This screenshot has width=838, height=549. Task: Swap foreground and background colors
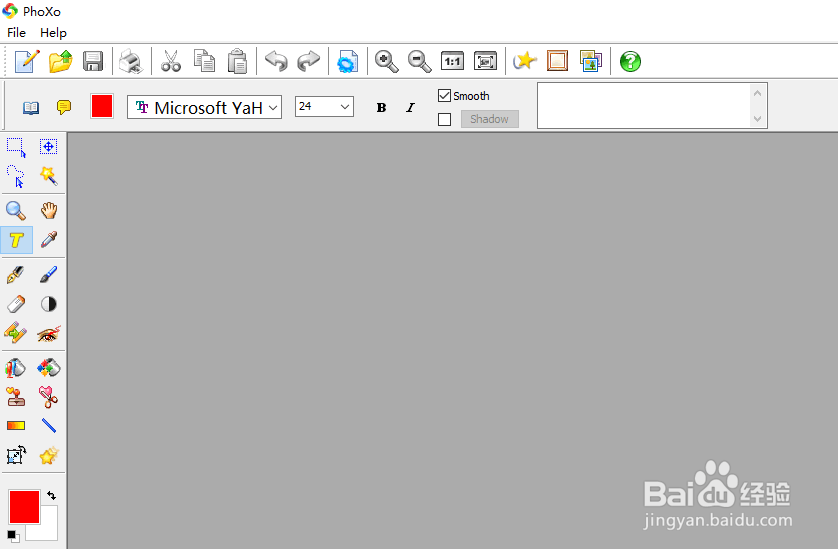[x=51, y=496]
